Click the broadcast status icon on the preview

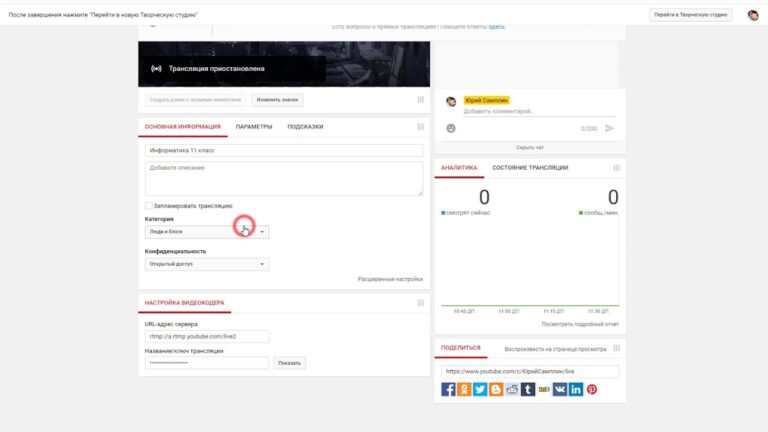pos(156,69)
